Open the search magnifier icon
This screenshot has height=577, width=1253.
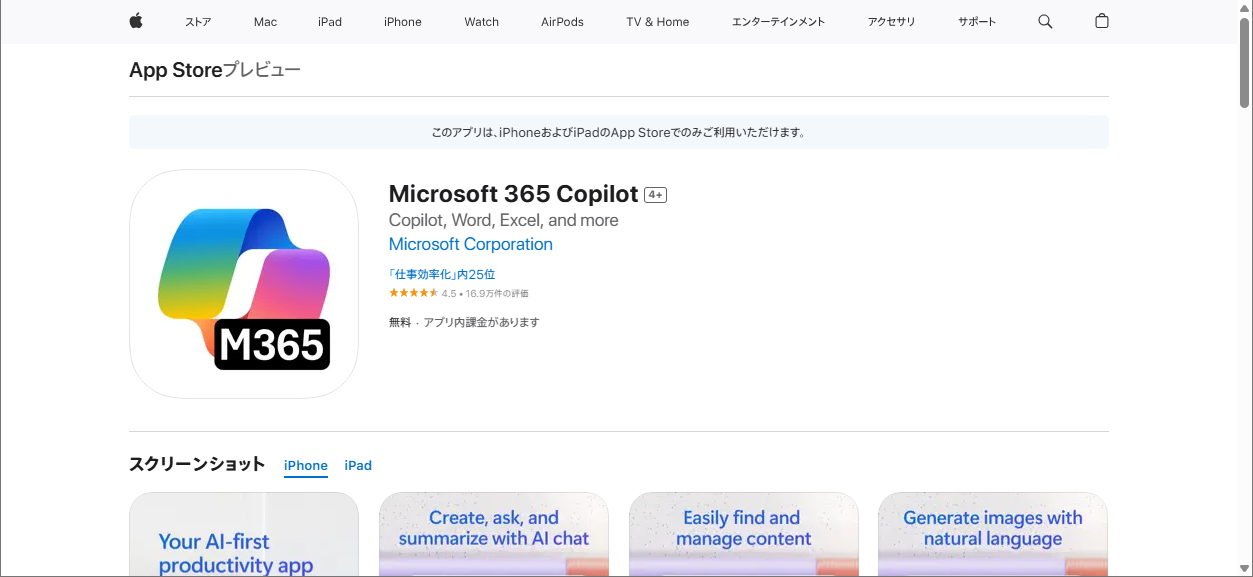tap(1045, 21)
